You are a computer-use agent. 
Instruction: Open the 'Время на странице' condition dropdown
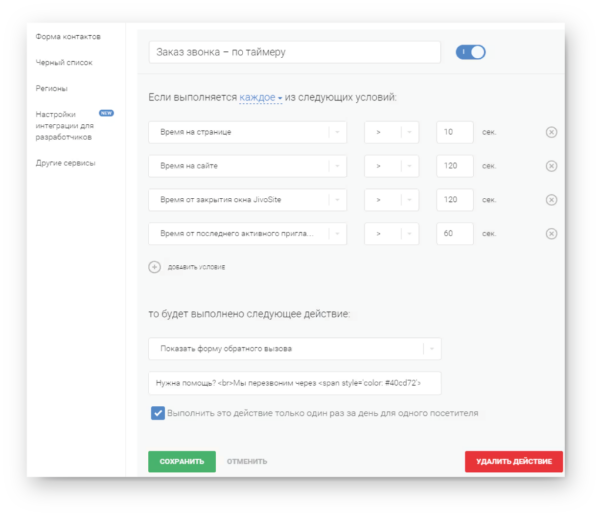point(248,132)
